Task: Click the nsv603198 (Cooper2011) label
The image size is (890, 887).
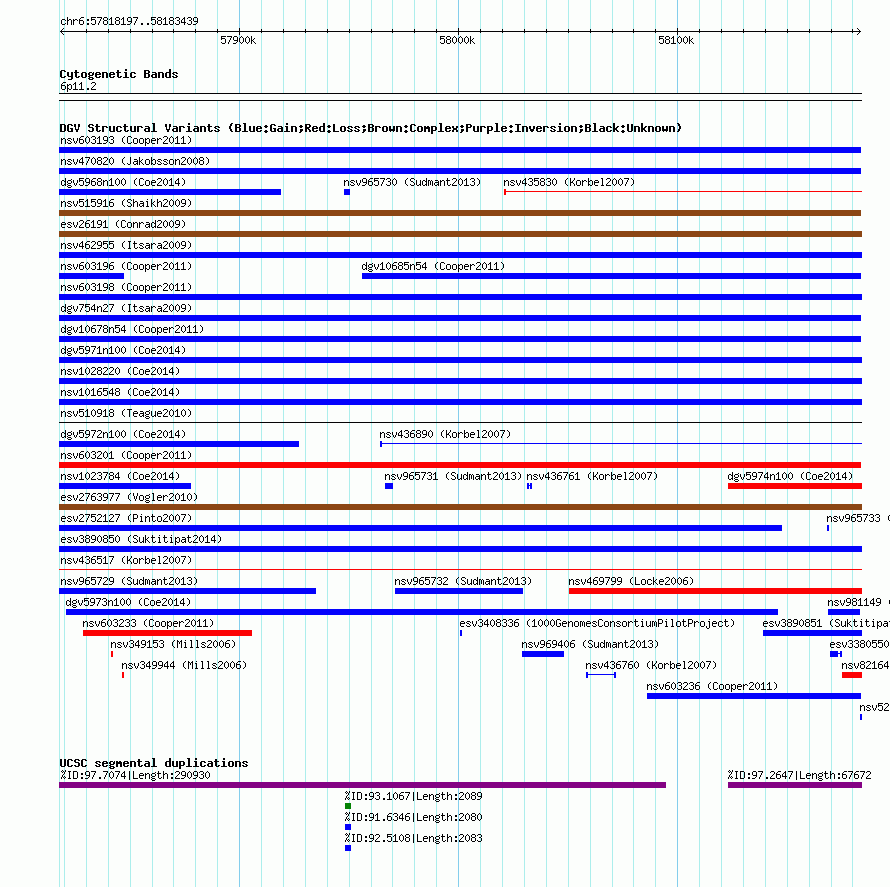Action: coord(126,287)
